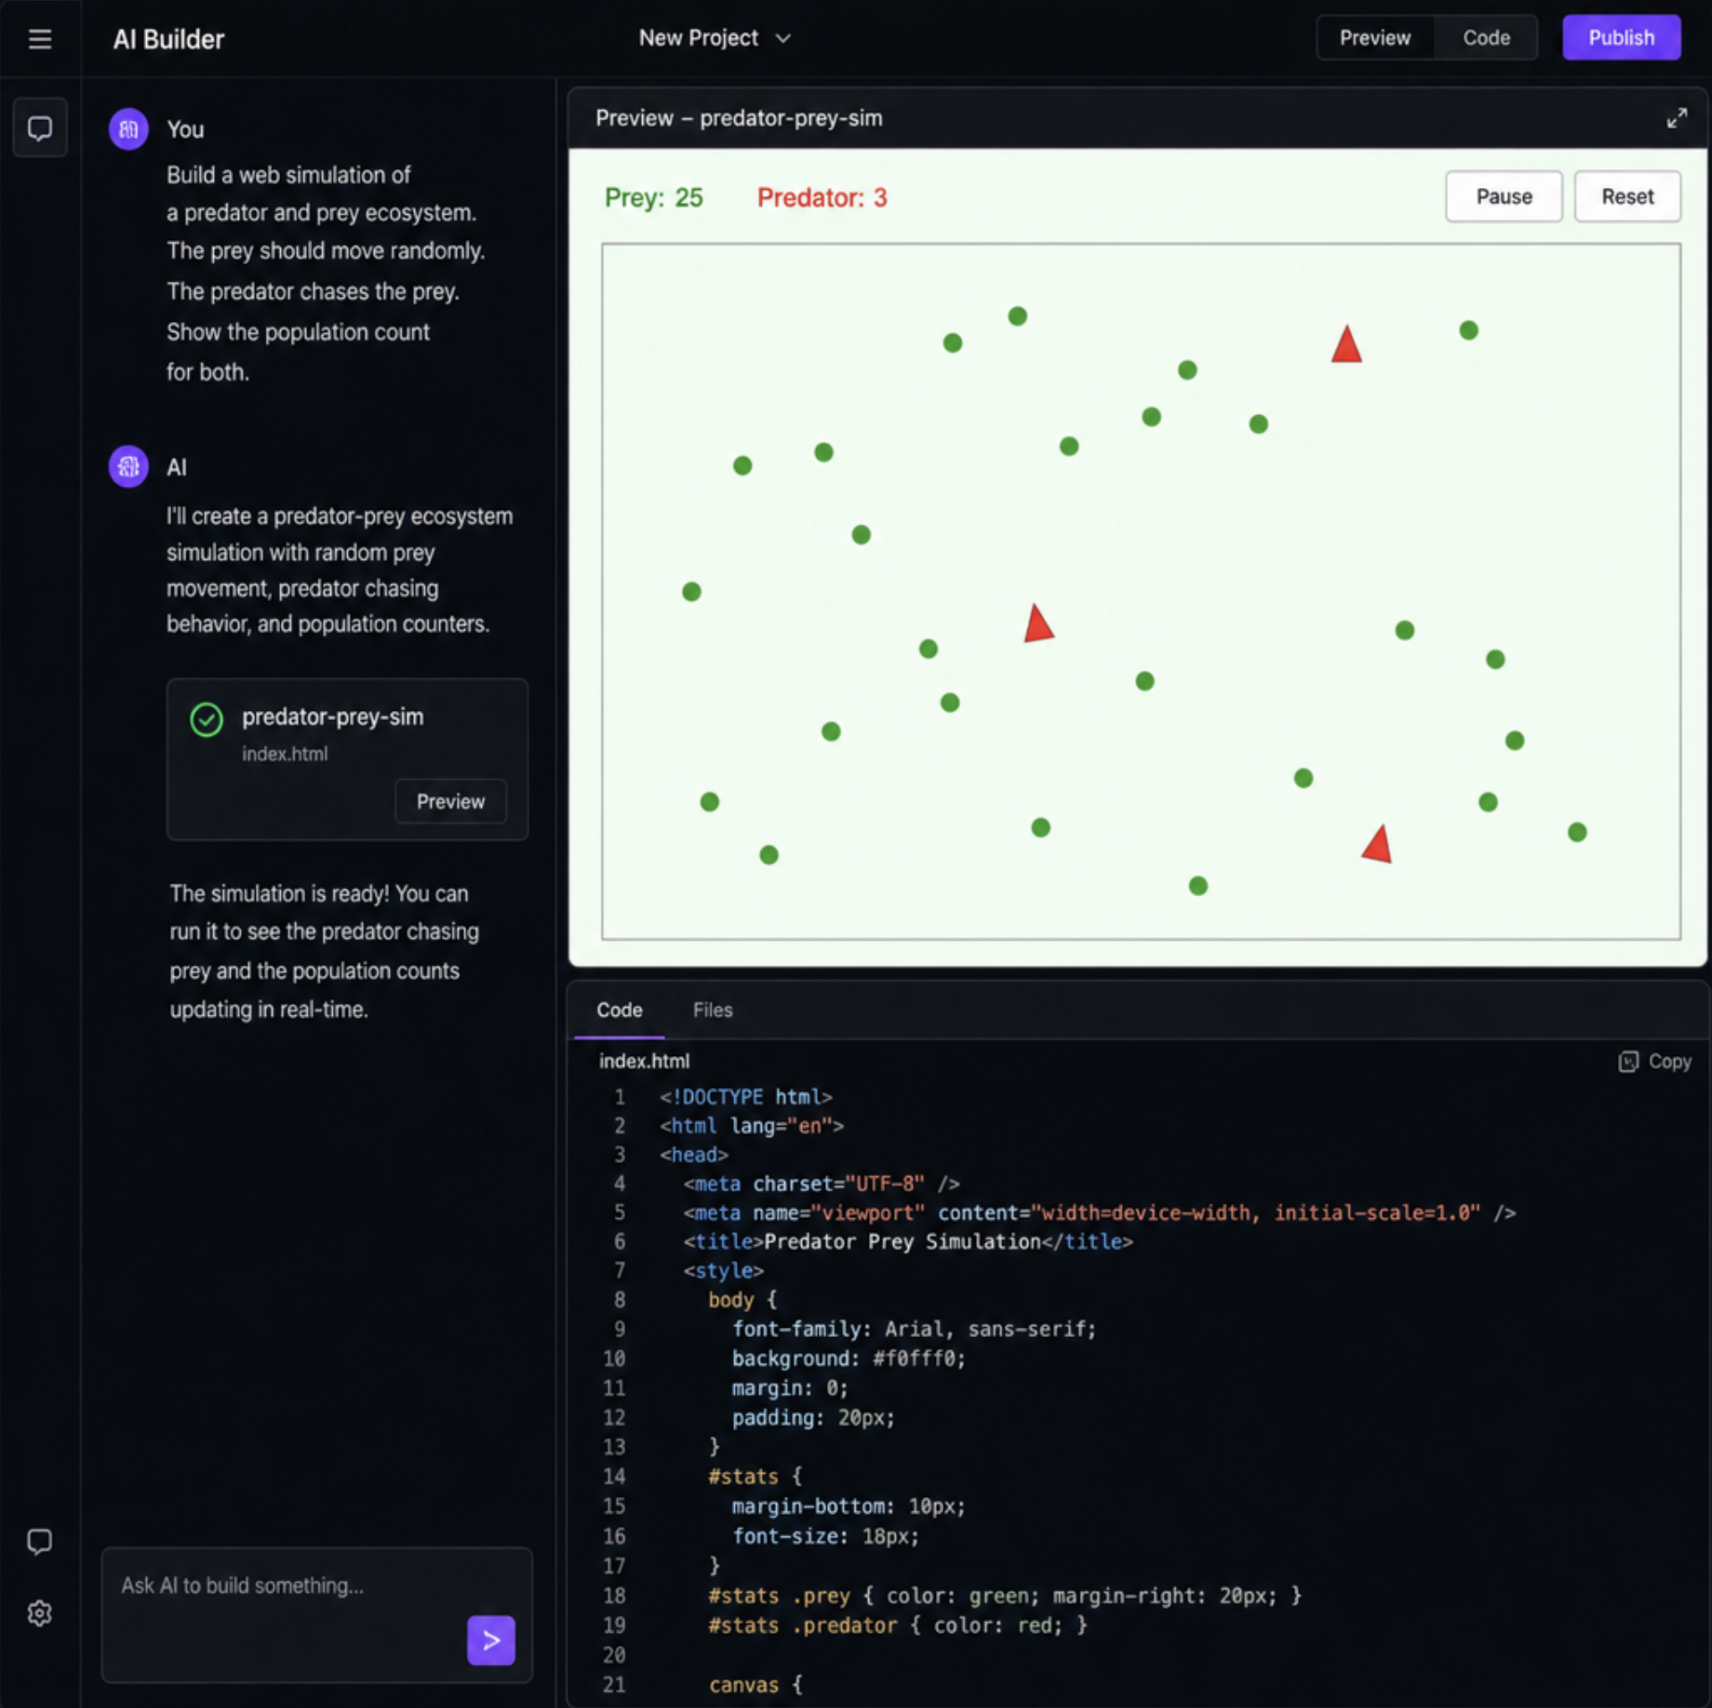Switch to Preview mode in the top bar

(x=1375, y=38)
